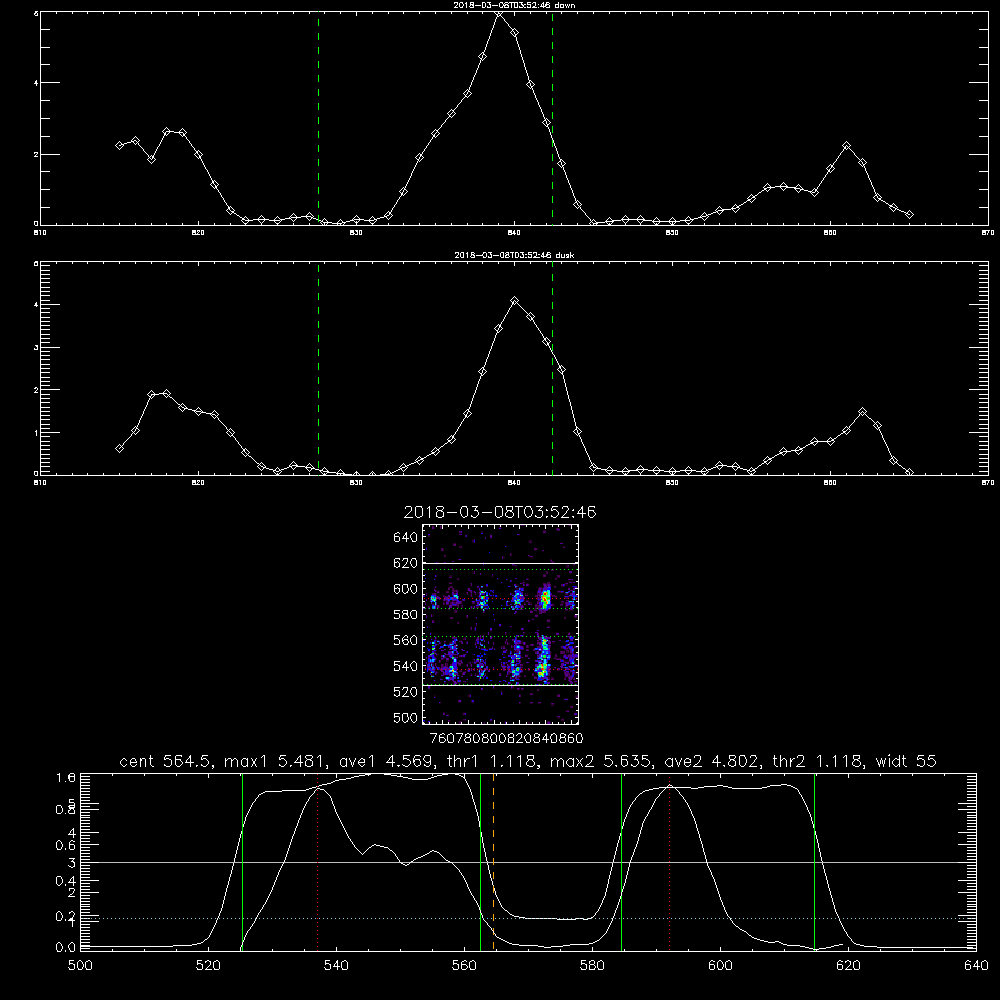Click the green vertical line near 584 in bottom plot
The image size is (1000, 1000).
pyautogui.click(x=622, y=861)
